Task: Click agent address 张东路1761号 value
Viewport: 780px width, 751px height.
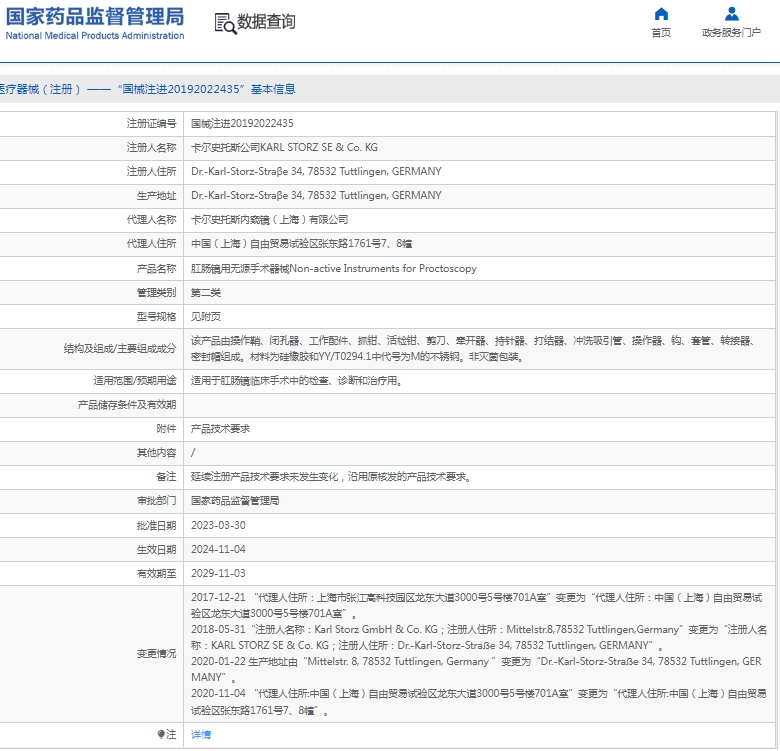Action: tap(301, 244)
